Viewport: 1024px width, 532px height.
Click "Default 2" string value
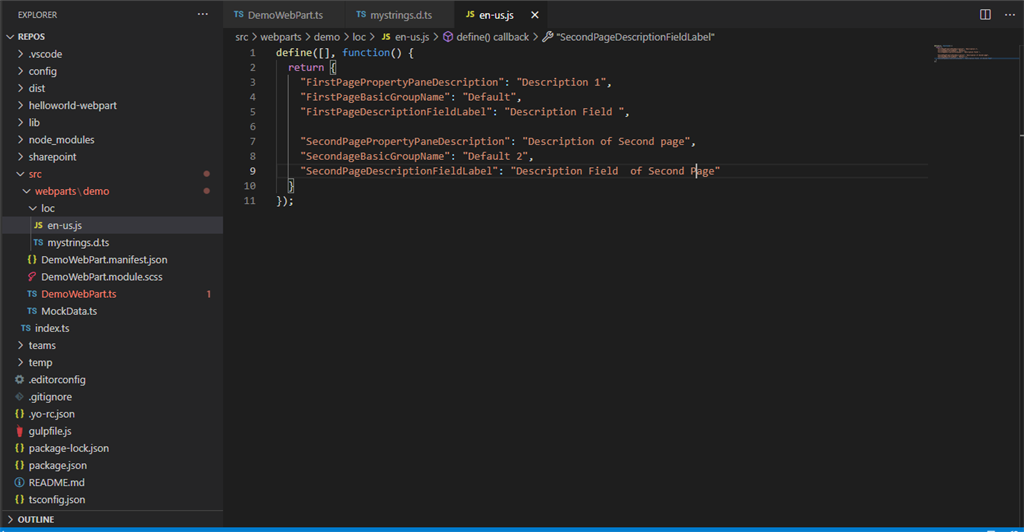(495, 157)
